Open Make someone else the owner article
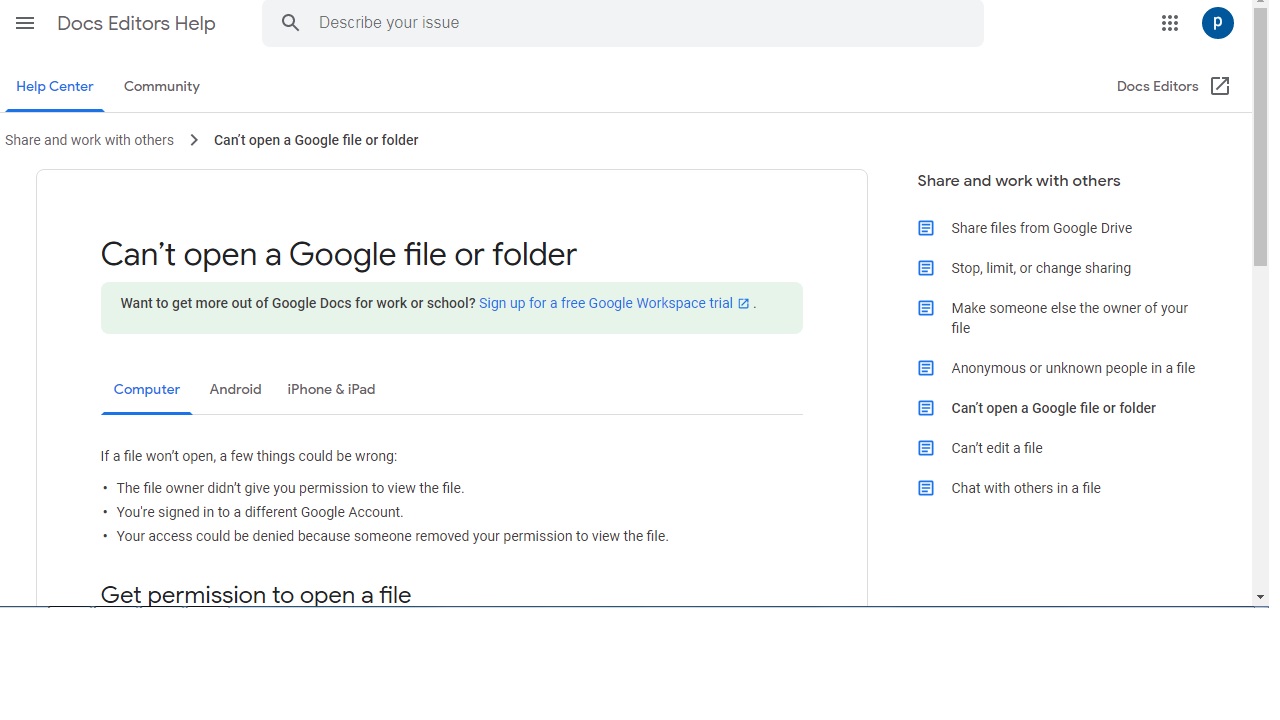 (x=1070, y=318)
